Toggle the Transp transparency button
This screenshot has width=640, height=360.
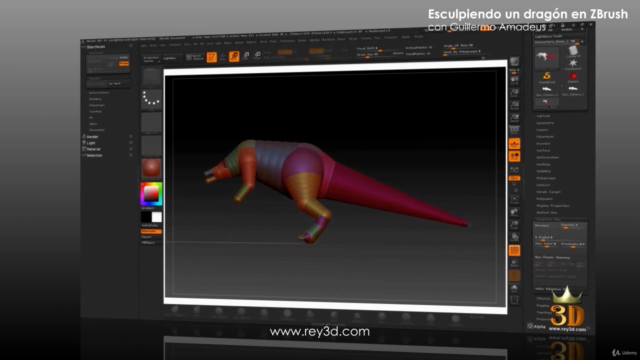(514, 263)
